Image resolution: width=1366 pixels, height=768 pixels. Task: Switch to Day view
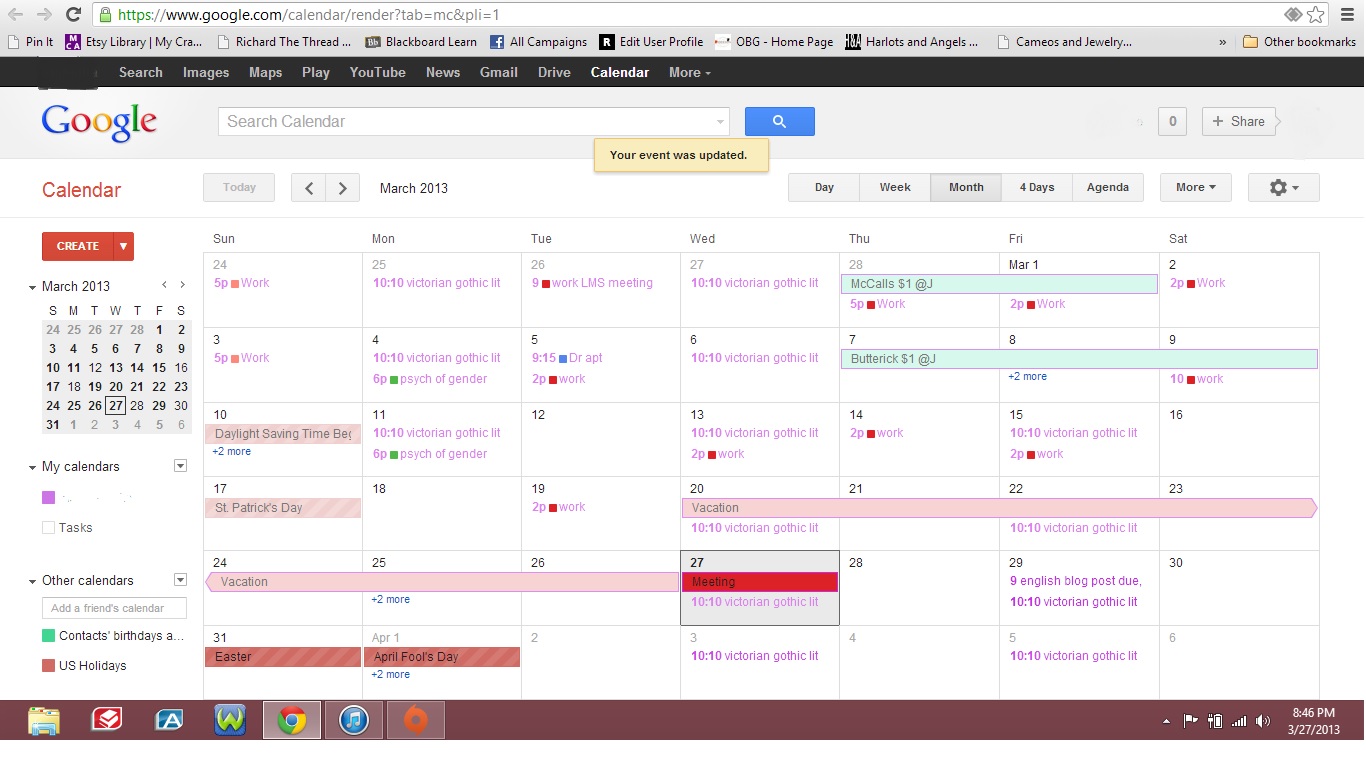(x=824, y=187)
